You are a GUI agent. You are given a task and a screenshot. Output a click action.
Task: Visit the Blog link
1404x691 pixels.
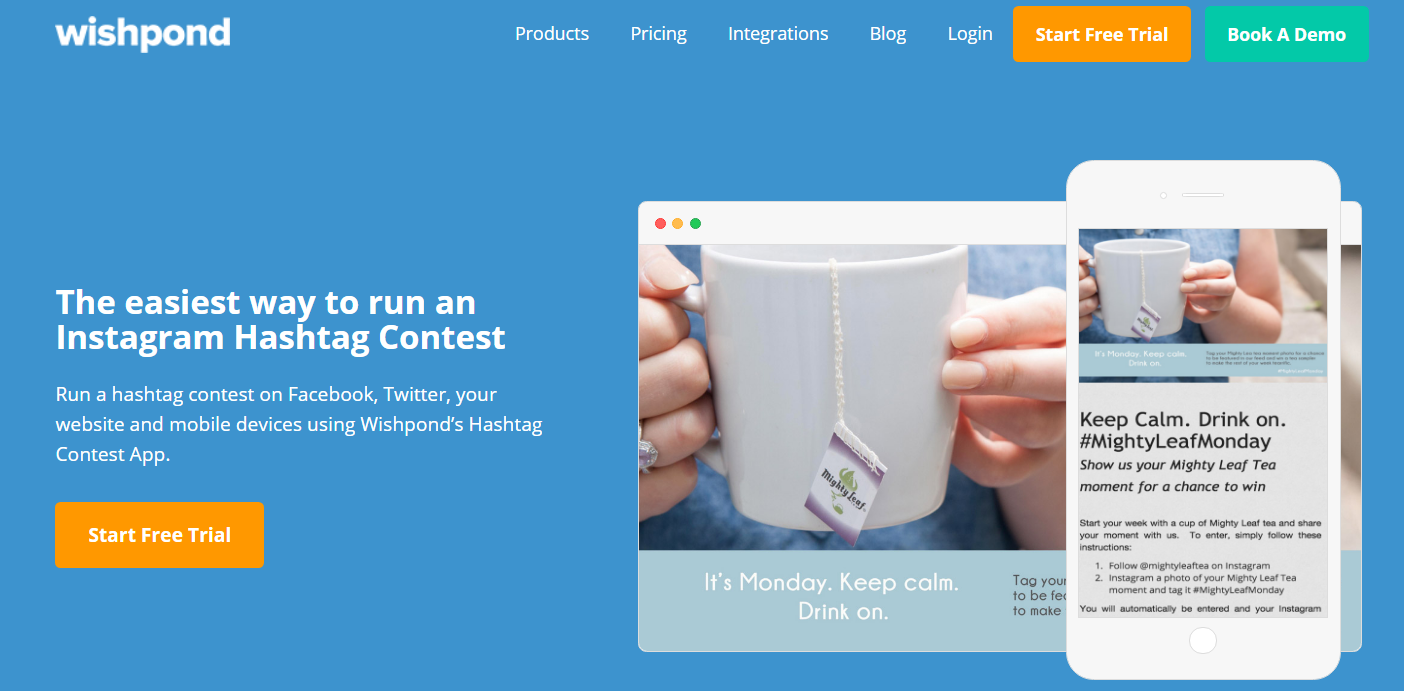888,34
